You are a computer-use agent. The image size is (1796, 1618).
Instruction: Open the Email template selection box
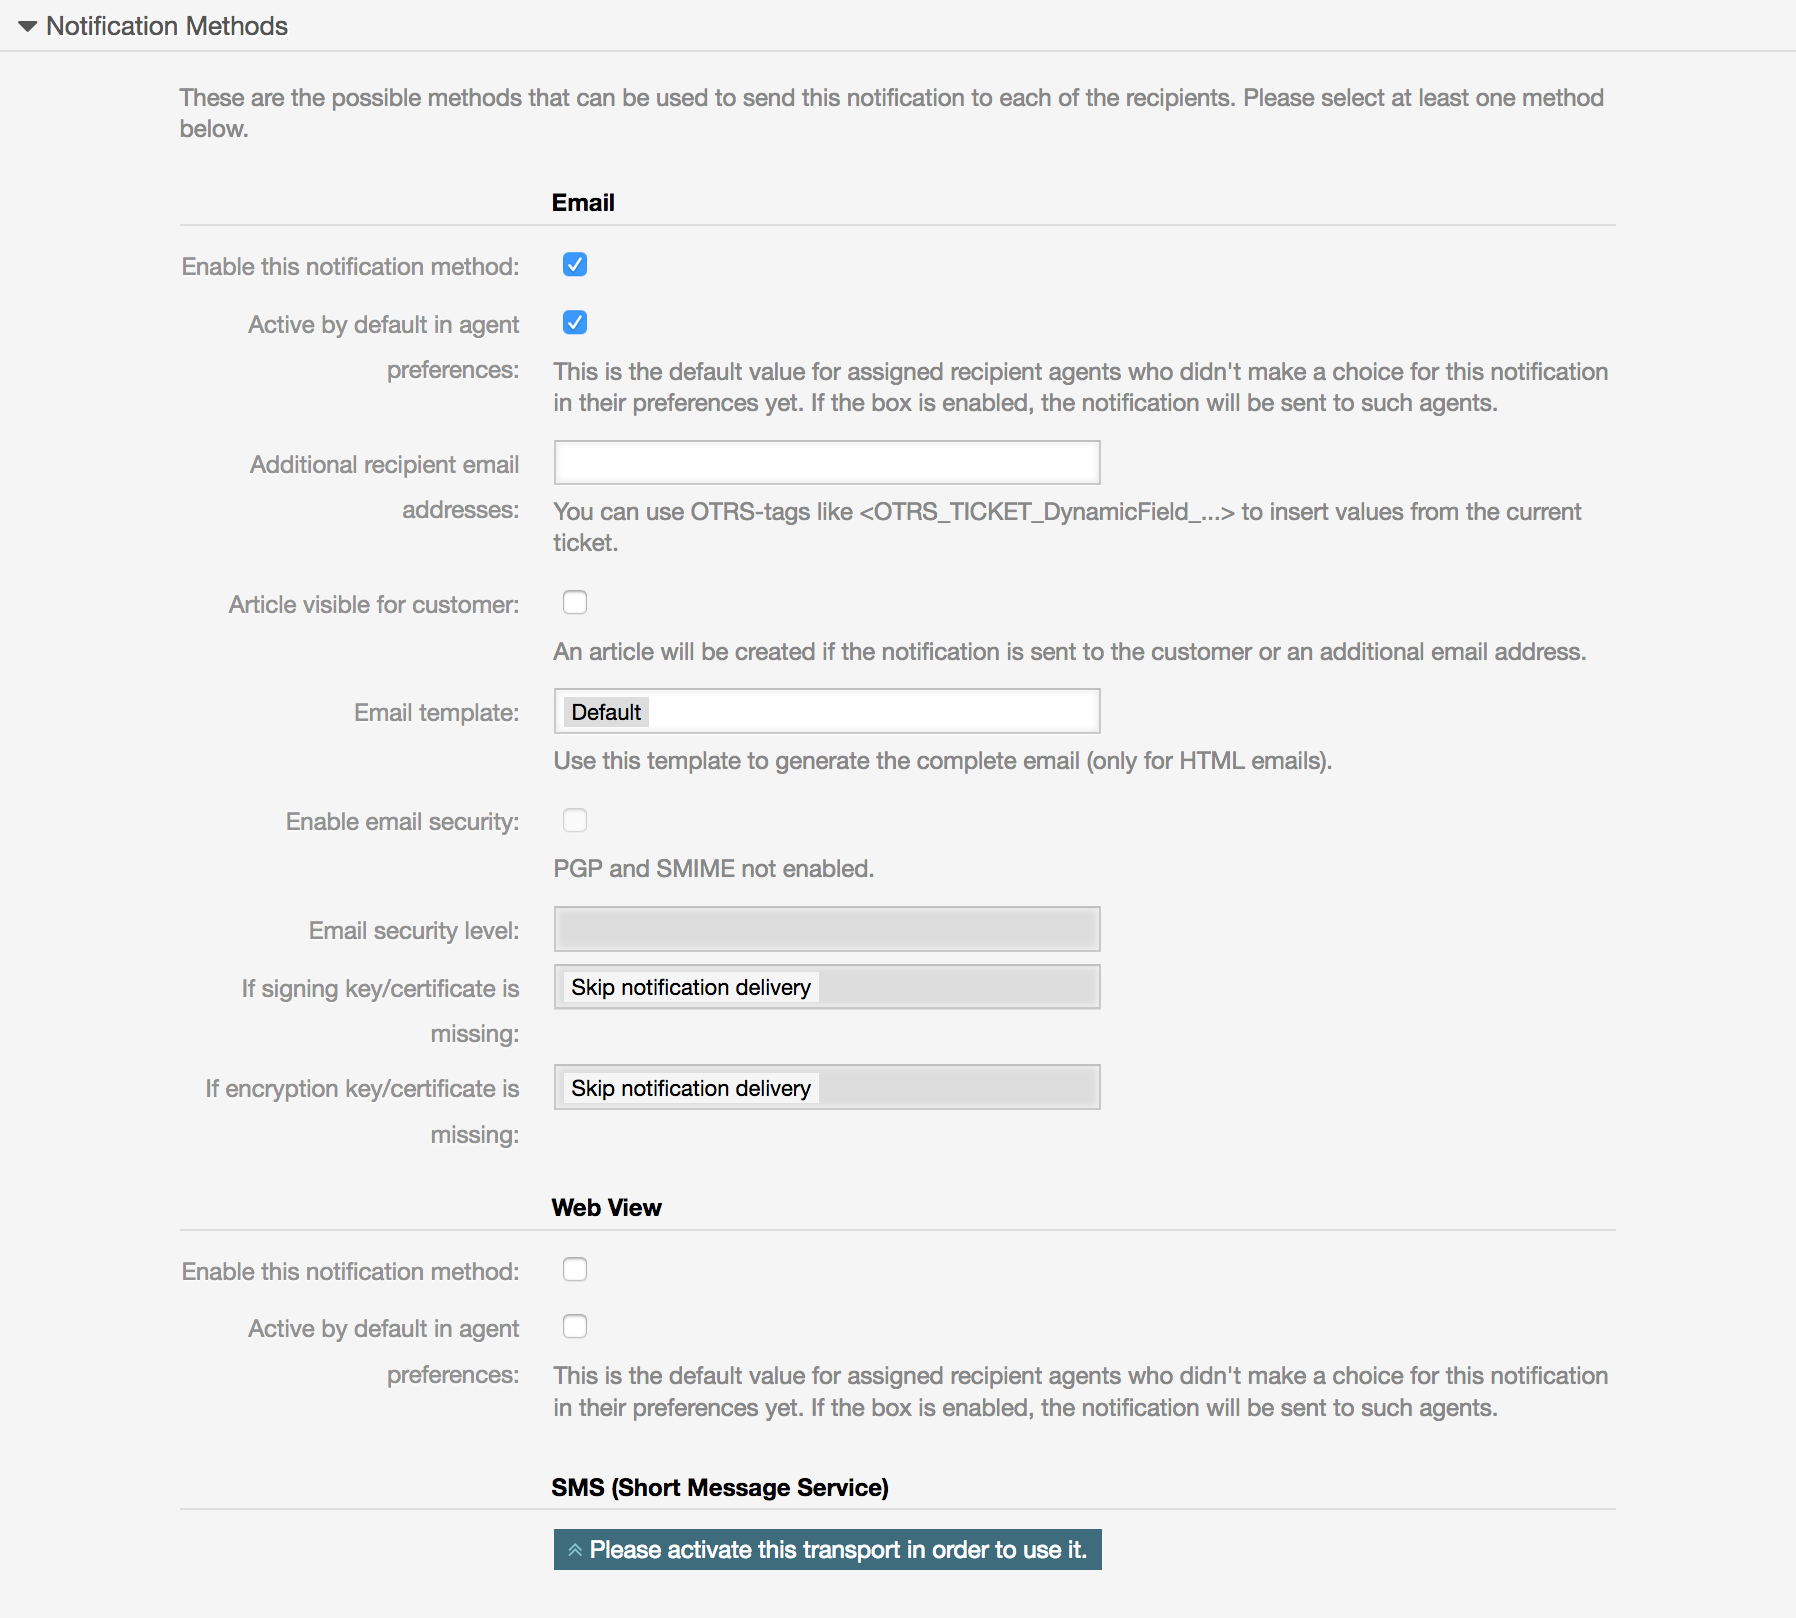coord(826,711)
